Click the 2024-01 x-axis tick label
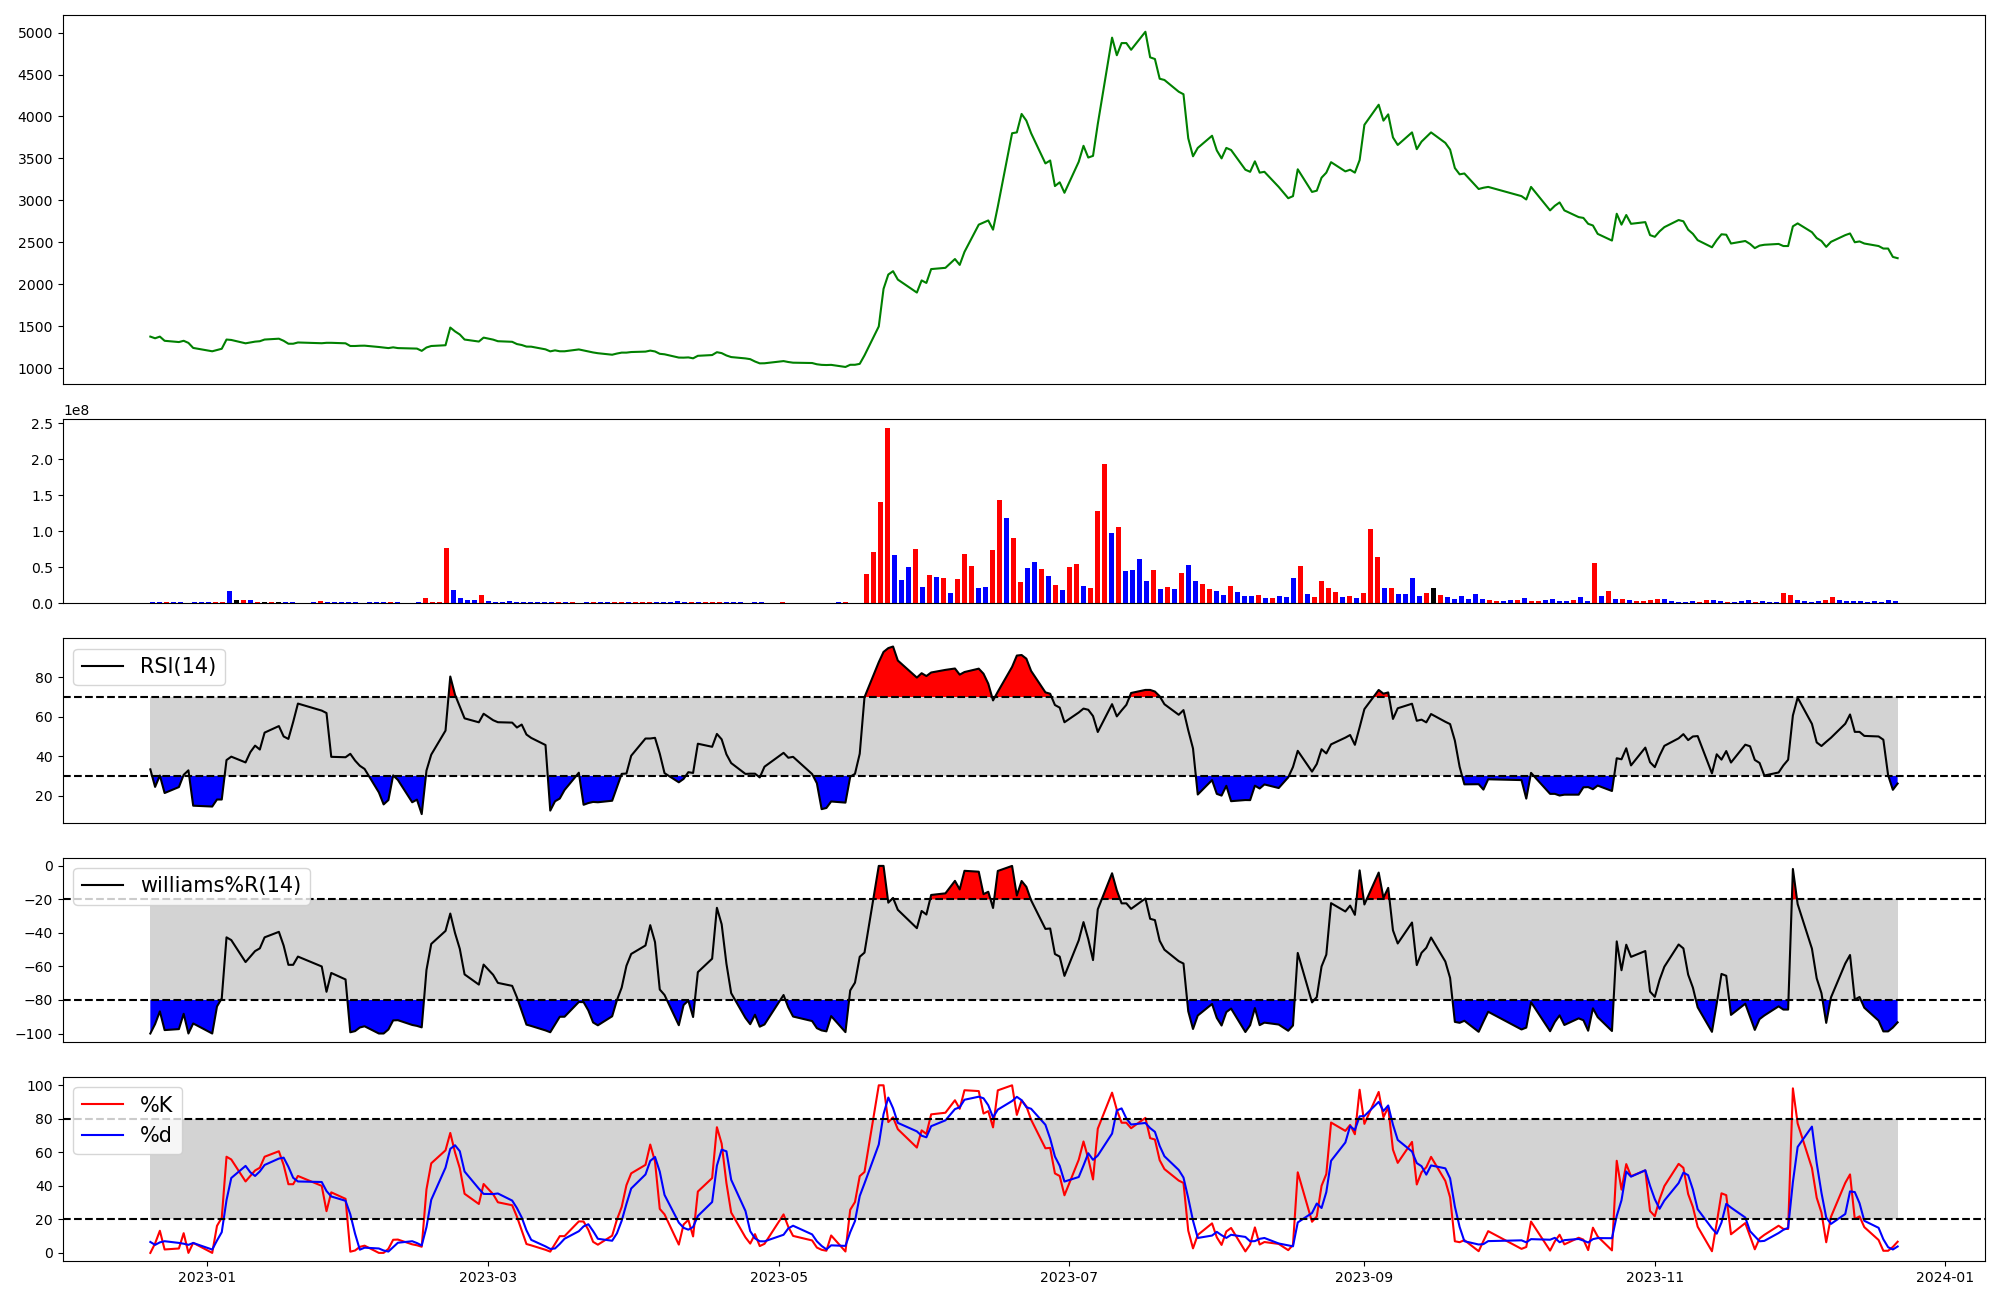 coord(1945,1277)
